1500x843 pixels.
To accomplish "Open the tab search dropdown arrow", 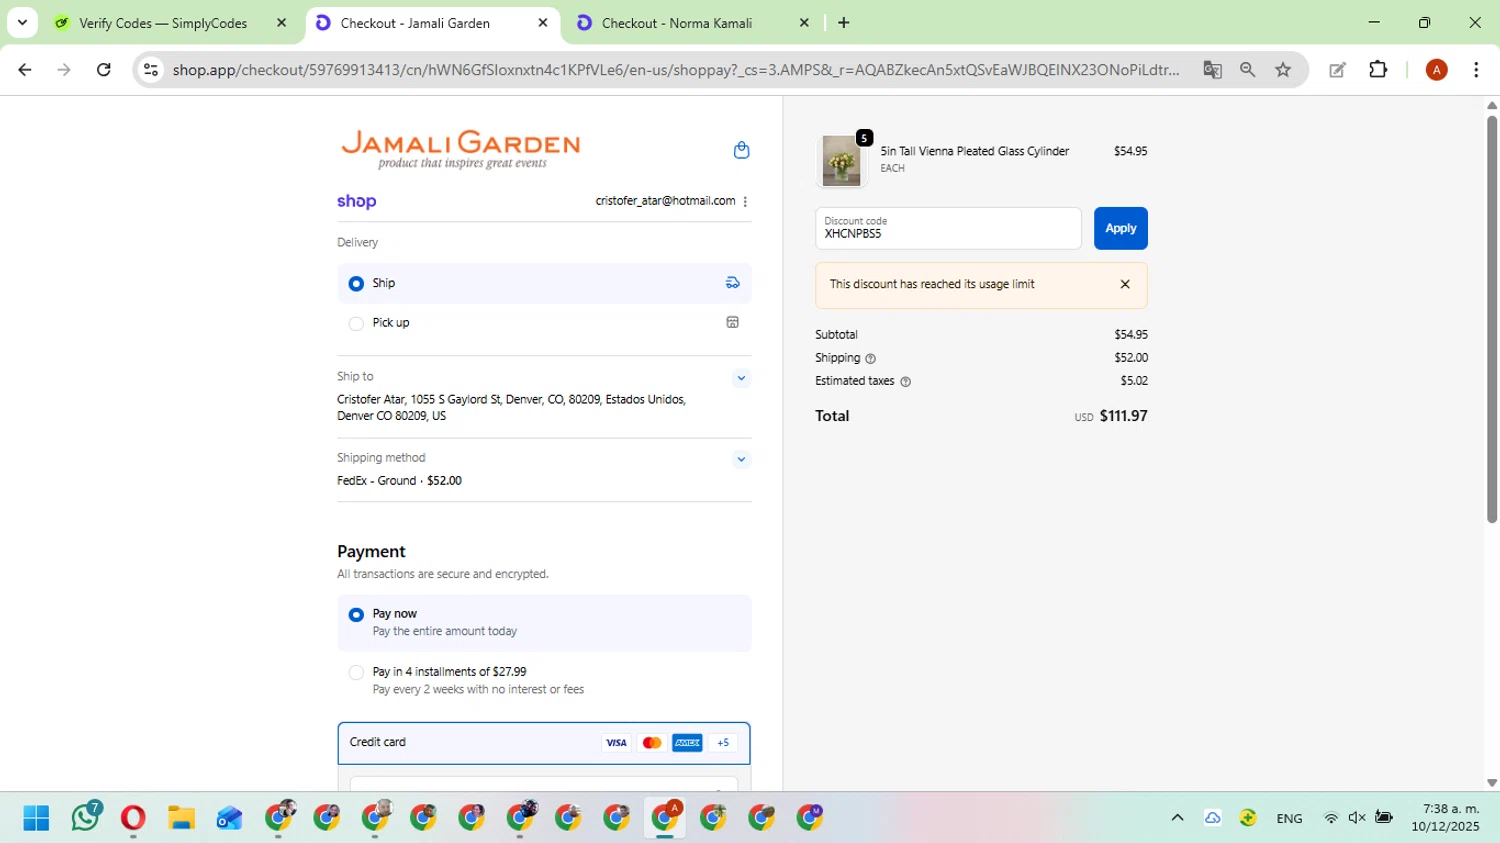I will click(x=22, y=22).
